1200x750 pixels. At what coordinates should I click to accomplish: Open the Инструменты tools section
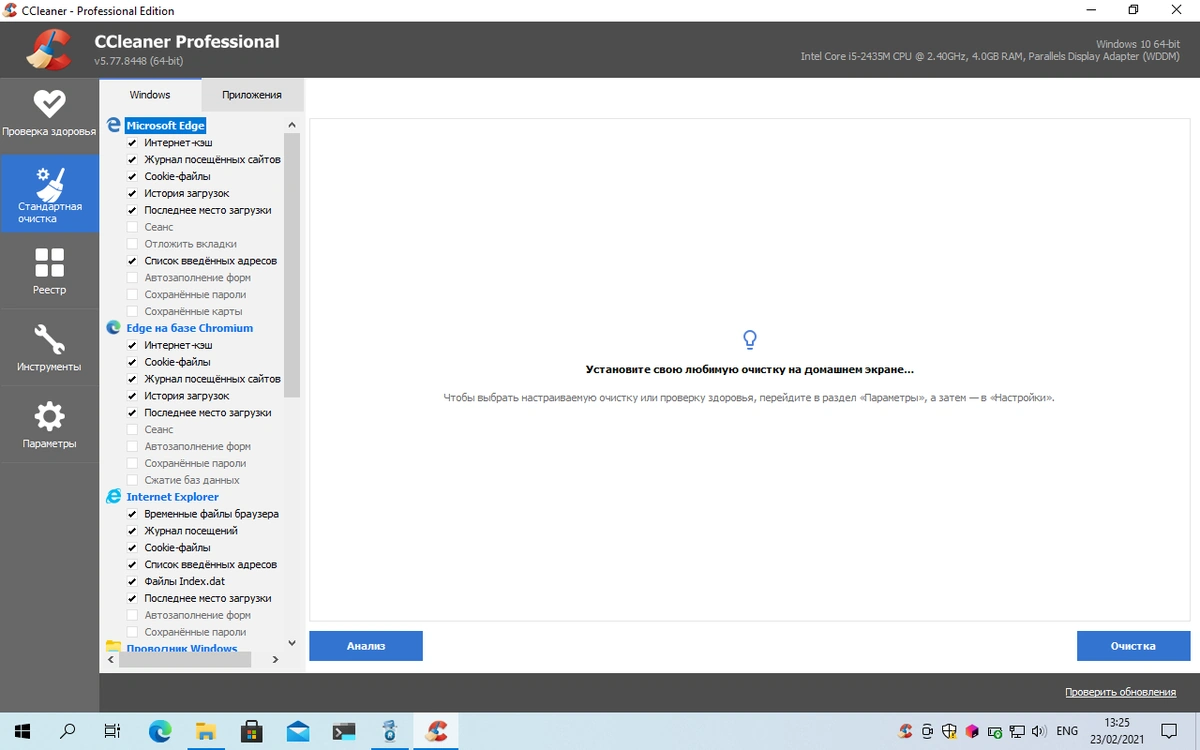(x=49, y=348)
